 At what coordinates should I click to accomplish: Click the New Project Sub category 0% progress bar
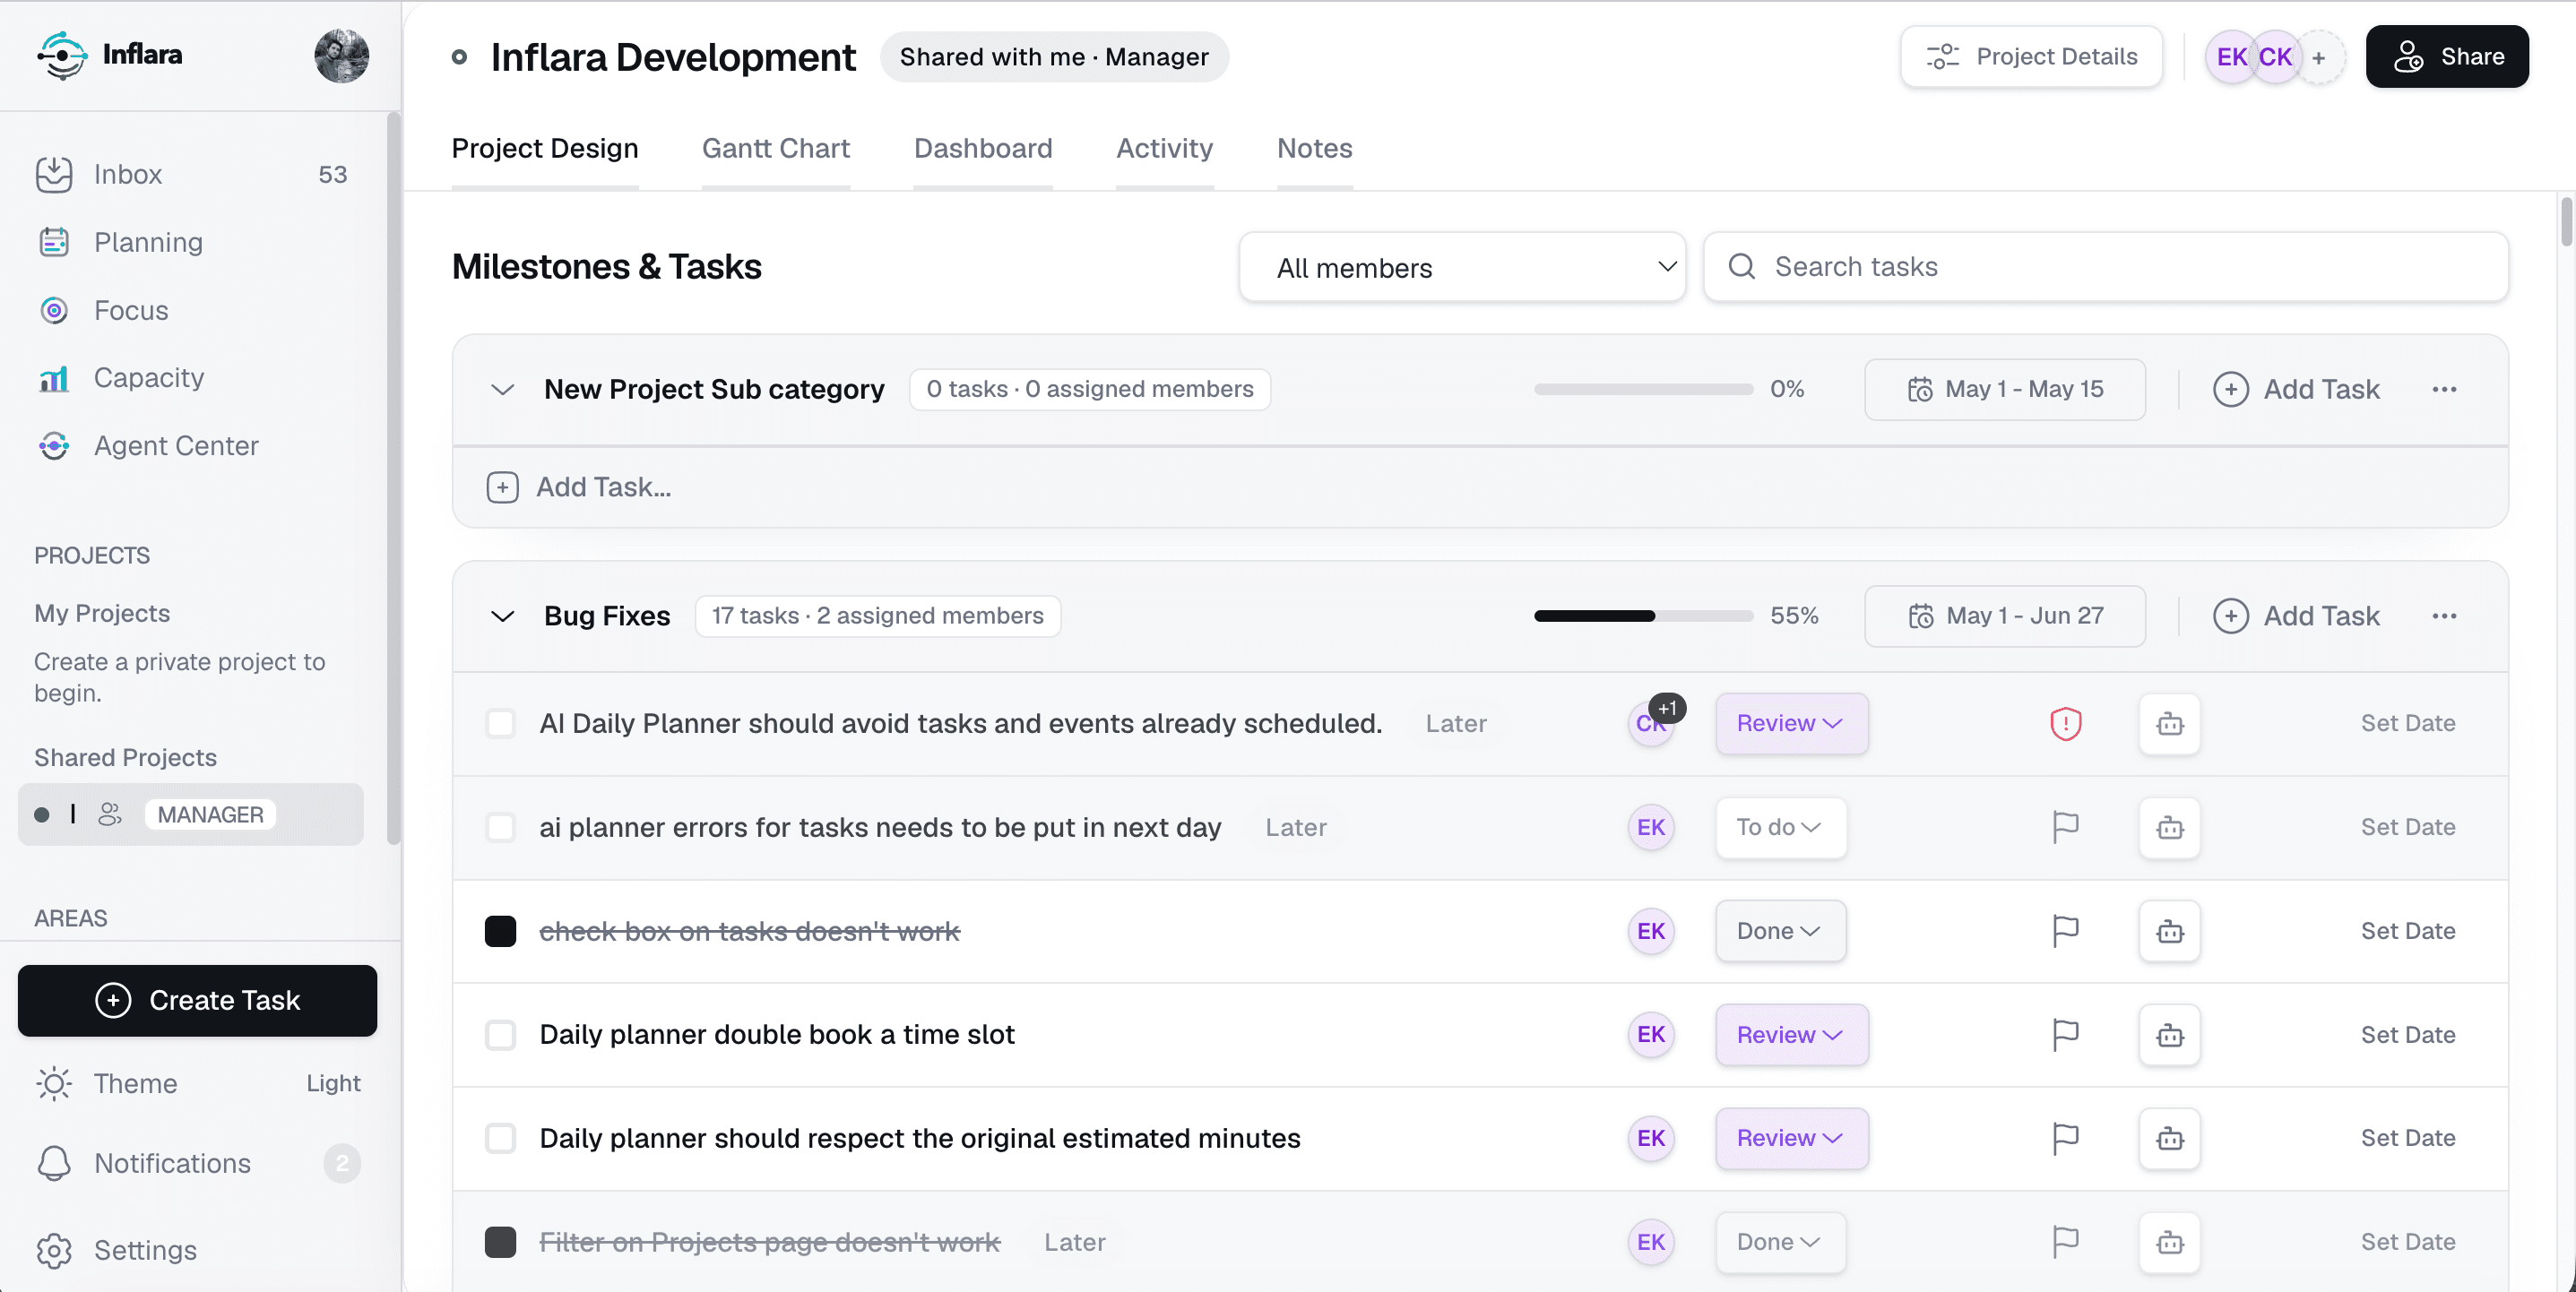tap(1643, 389)
